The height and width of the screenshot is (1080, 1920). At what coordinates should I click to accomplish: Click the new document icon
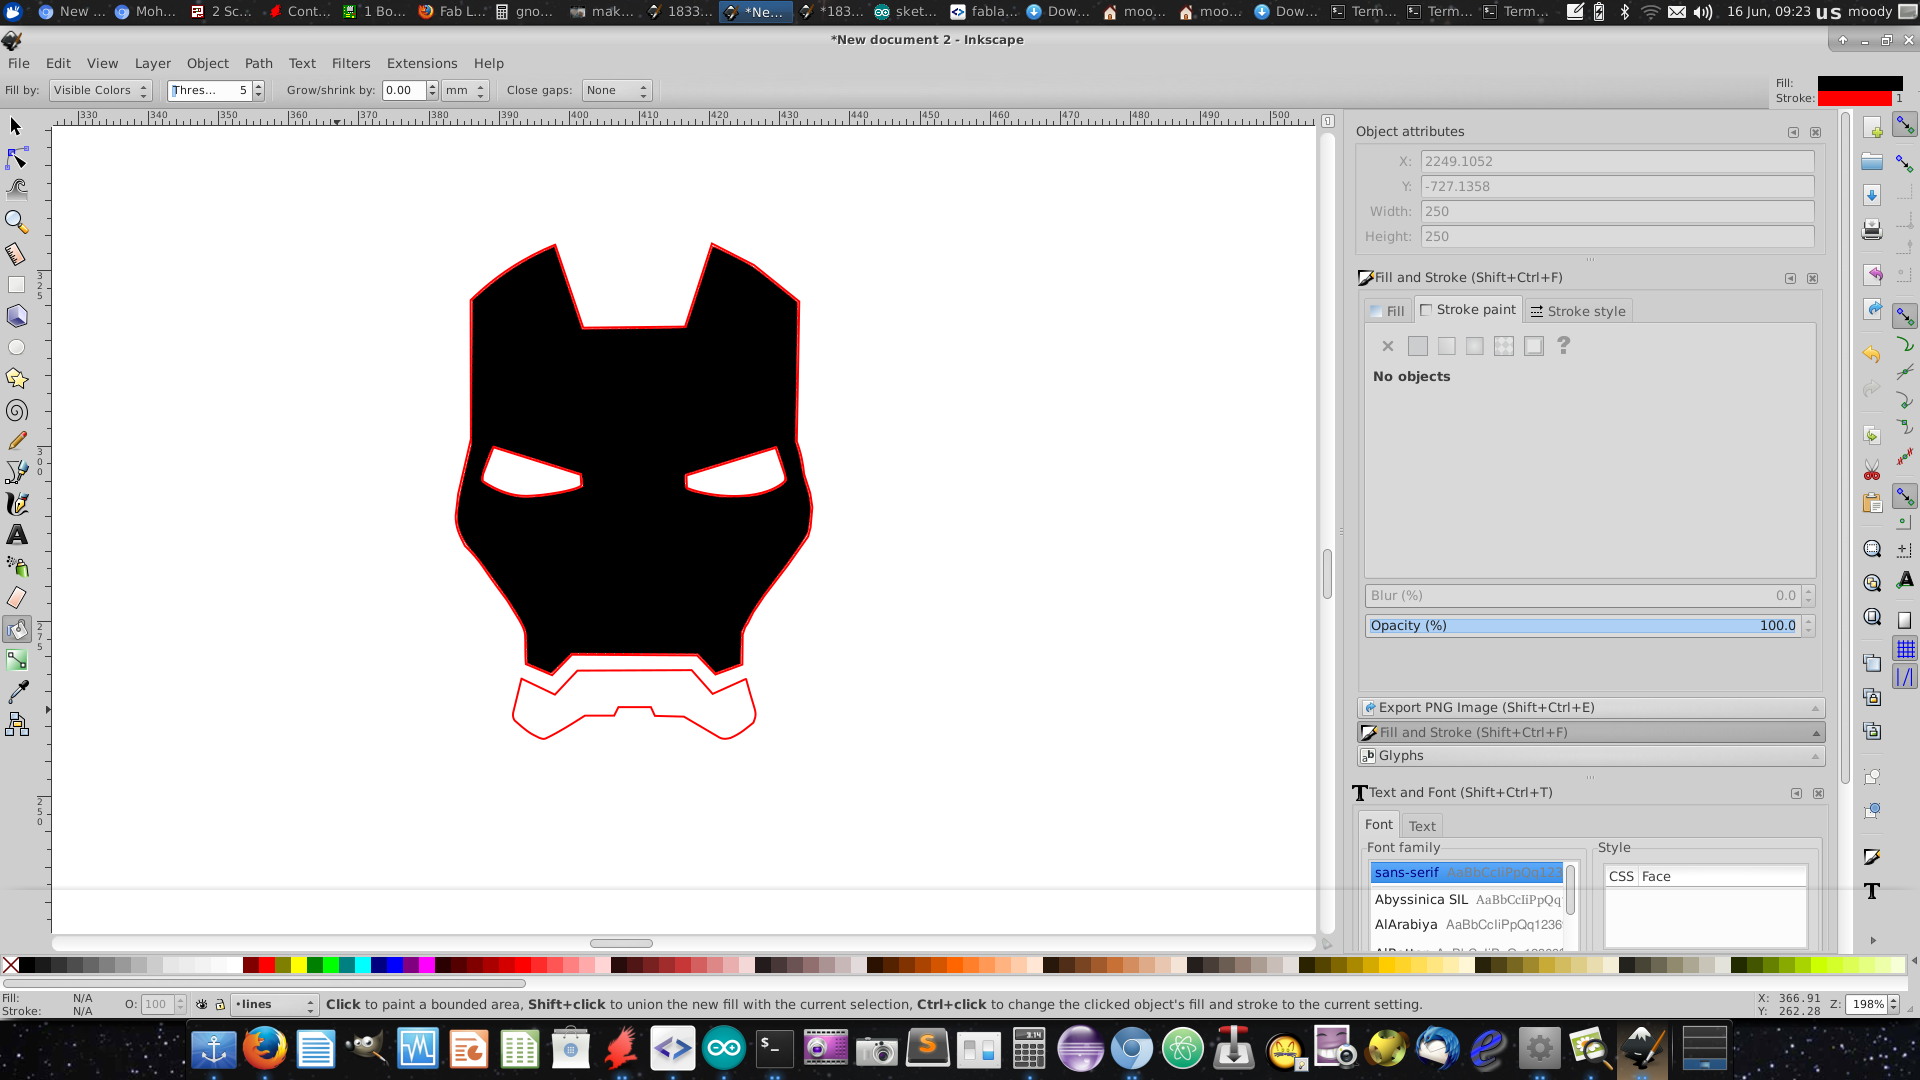pyautogui.click(x=1872, y=128)
